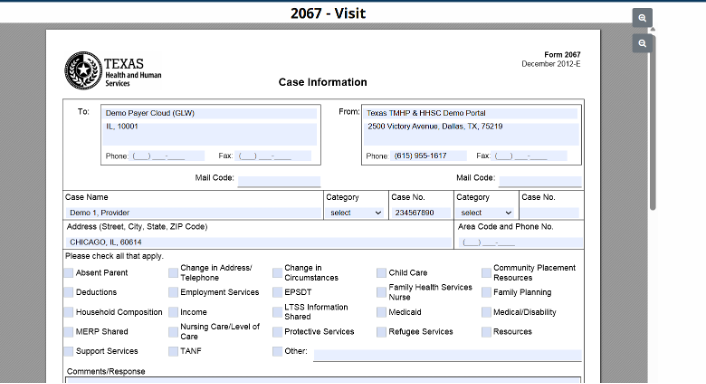Tick the Change in Address/Telephone checkbox
706x384 pixels.
[173, 273]
